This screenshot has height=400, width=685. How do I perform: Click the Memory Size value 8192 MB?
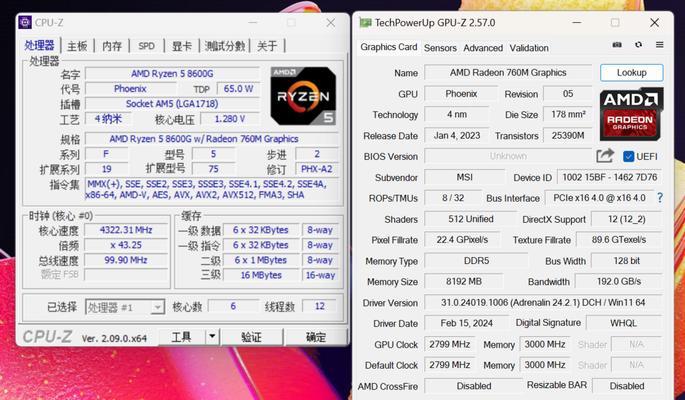pyautogui.click(x=464, y=282)
